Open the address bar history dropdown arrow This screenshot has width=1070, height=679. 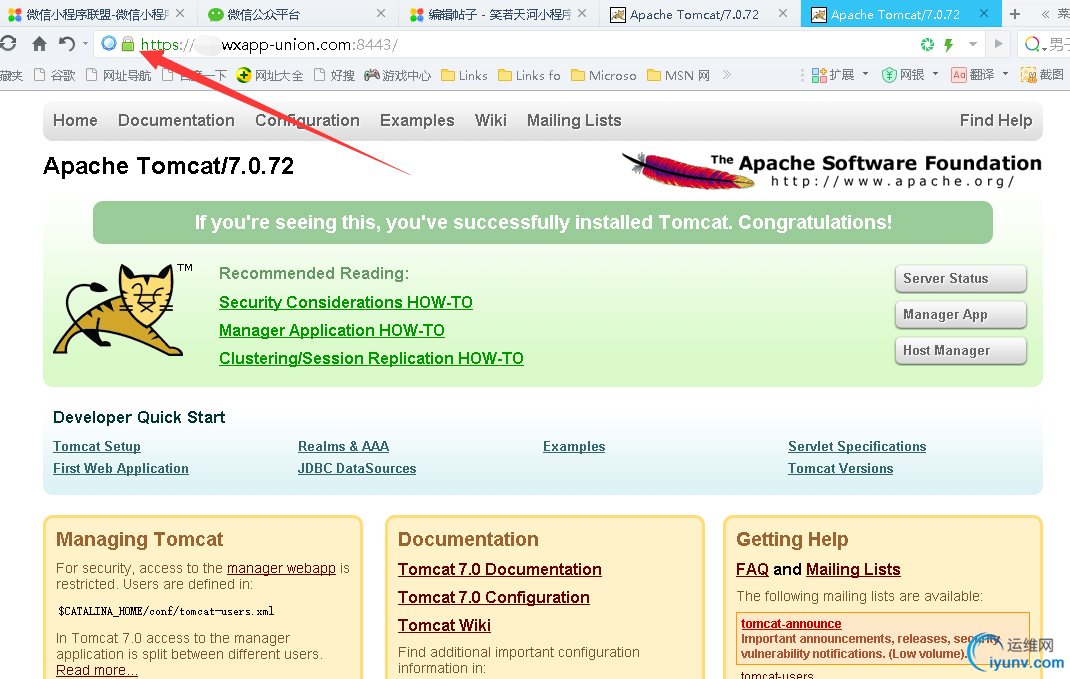pyautogui.click(x=972, y=44)
